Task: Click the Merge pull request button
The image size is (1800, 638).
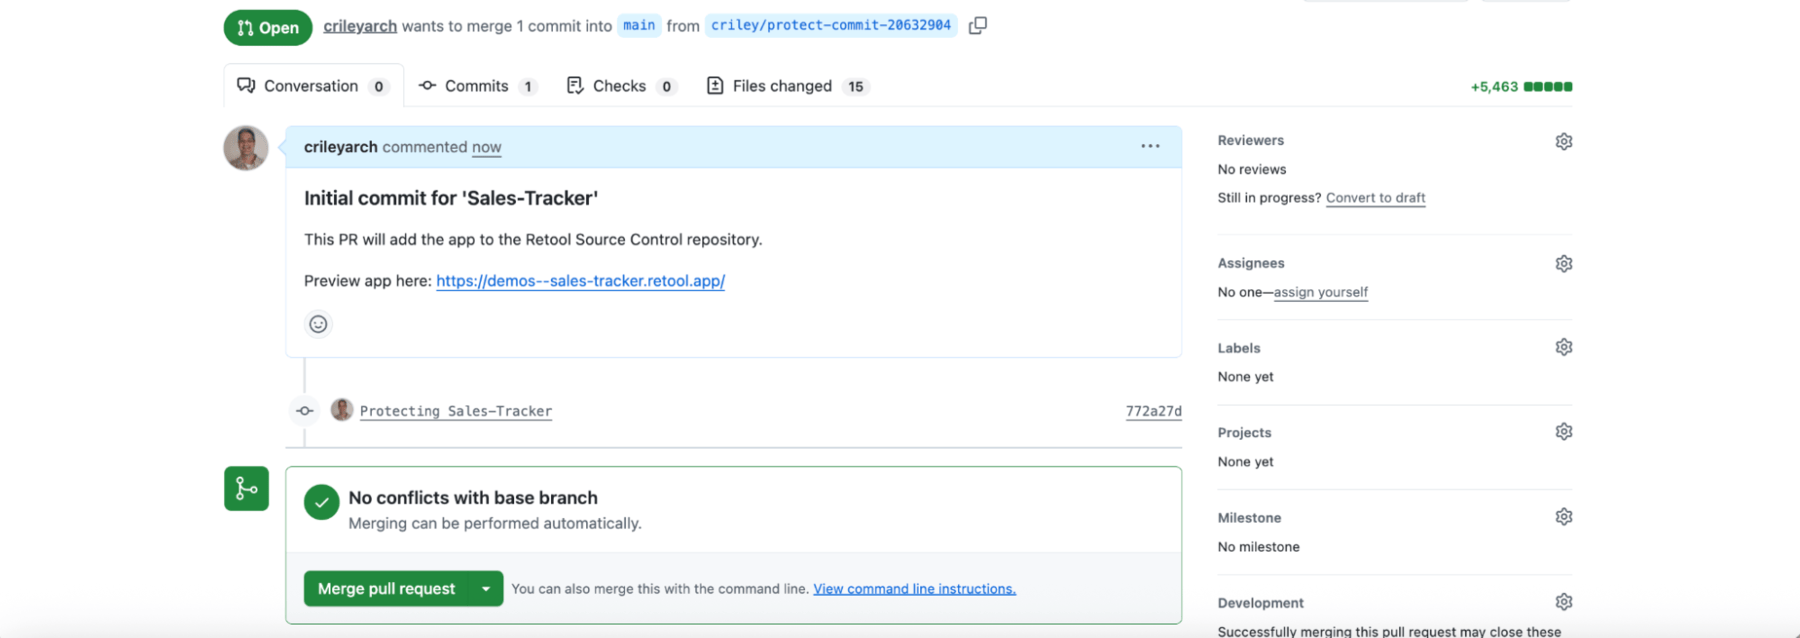Action: tap(387, 589)
